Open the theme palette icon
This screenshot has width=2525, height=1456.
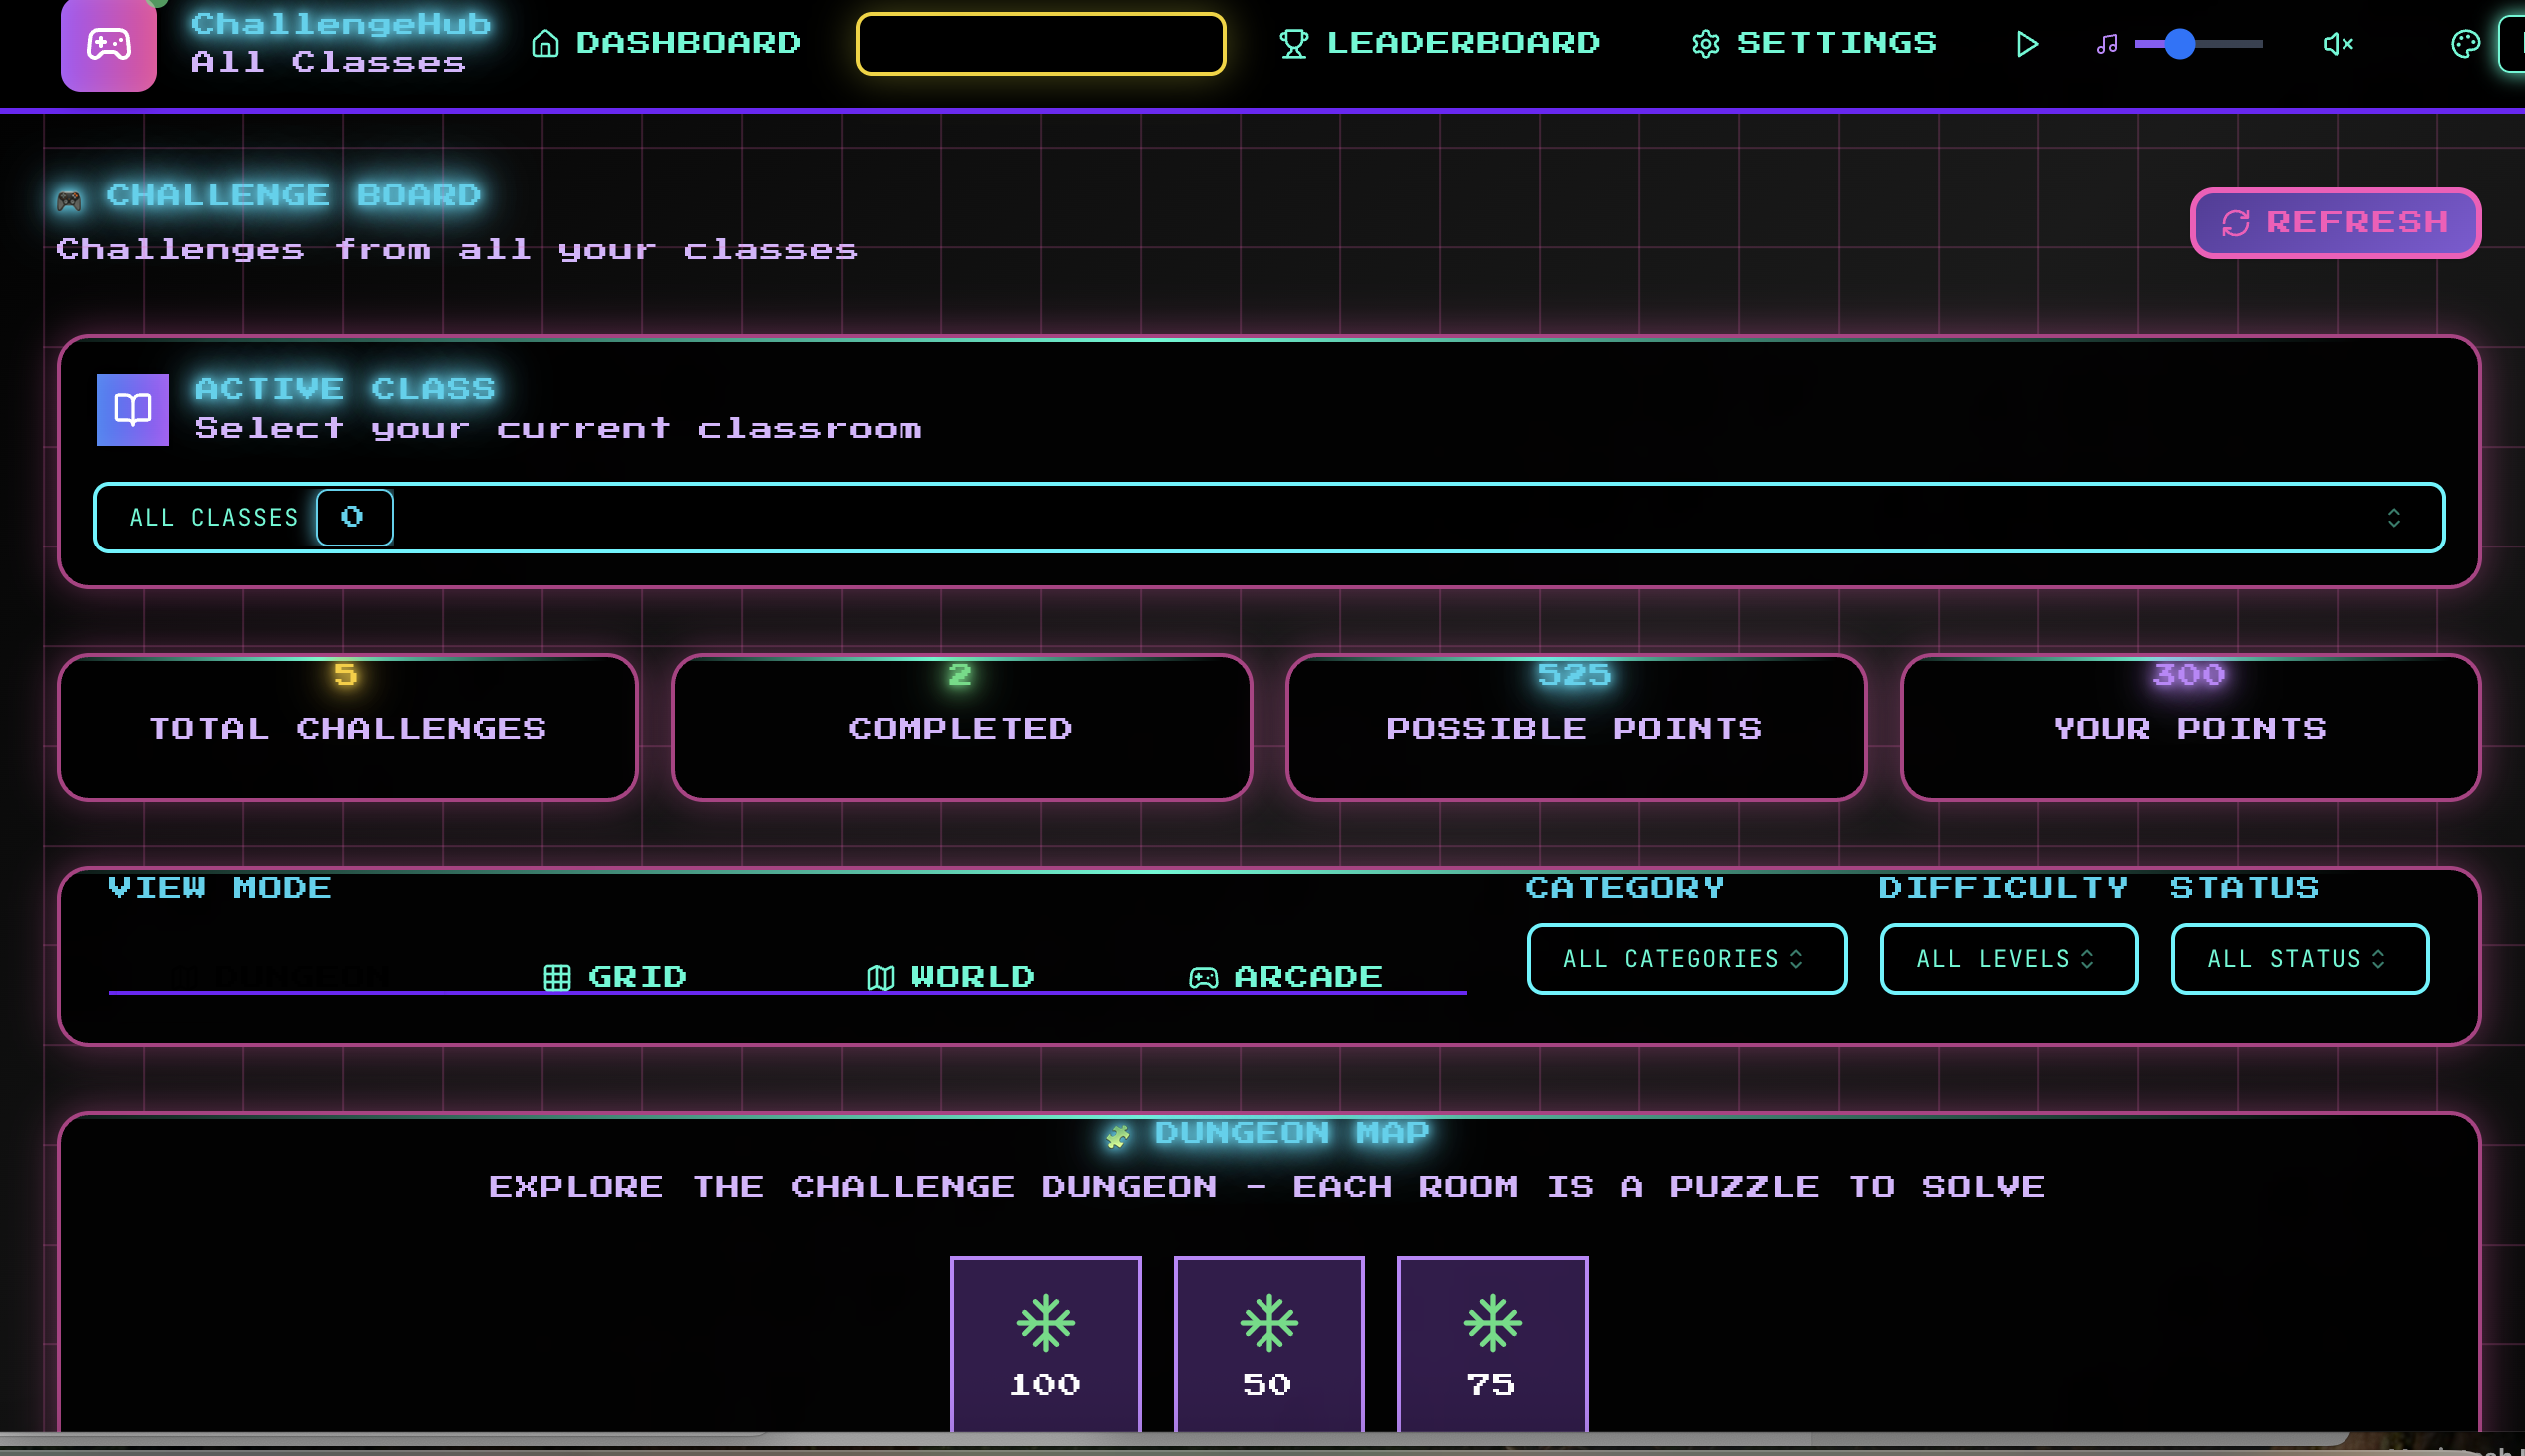pyautogui.click(x=2465, y=44)
